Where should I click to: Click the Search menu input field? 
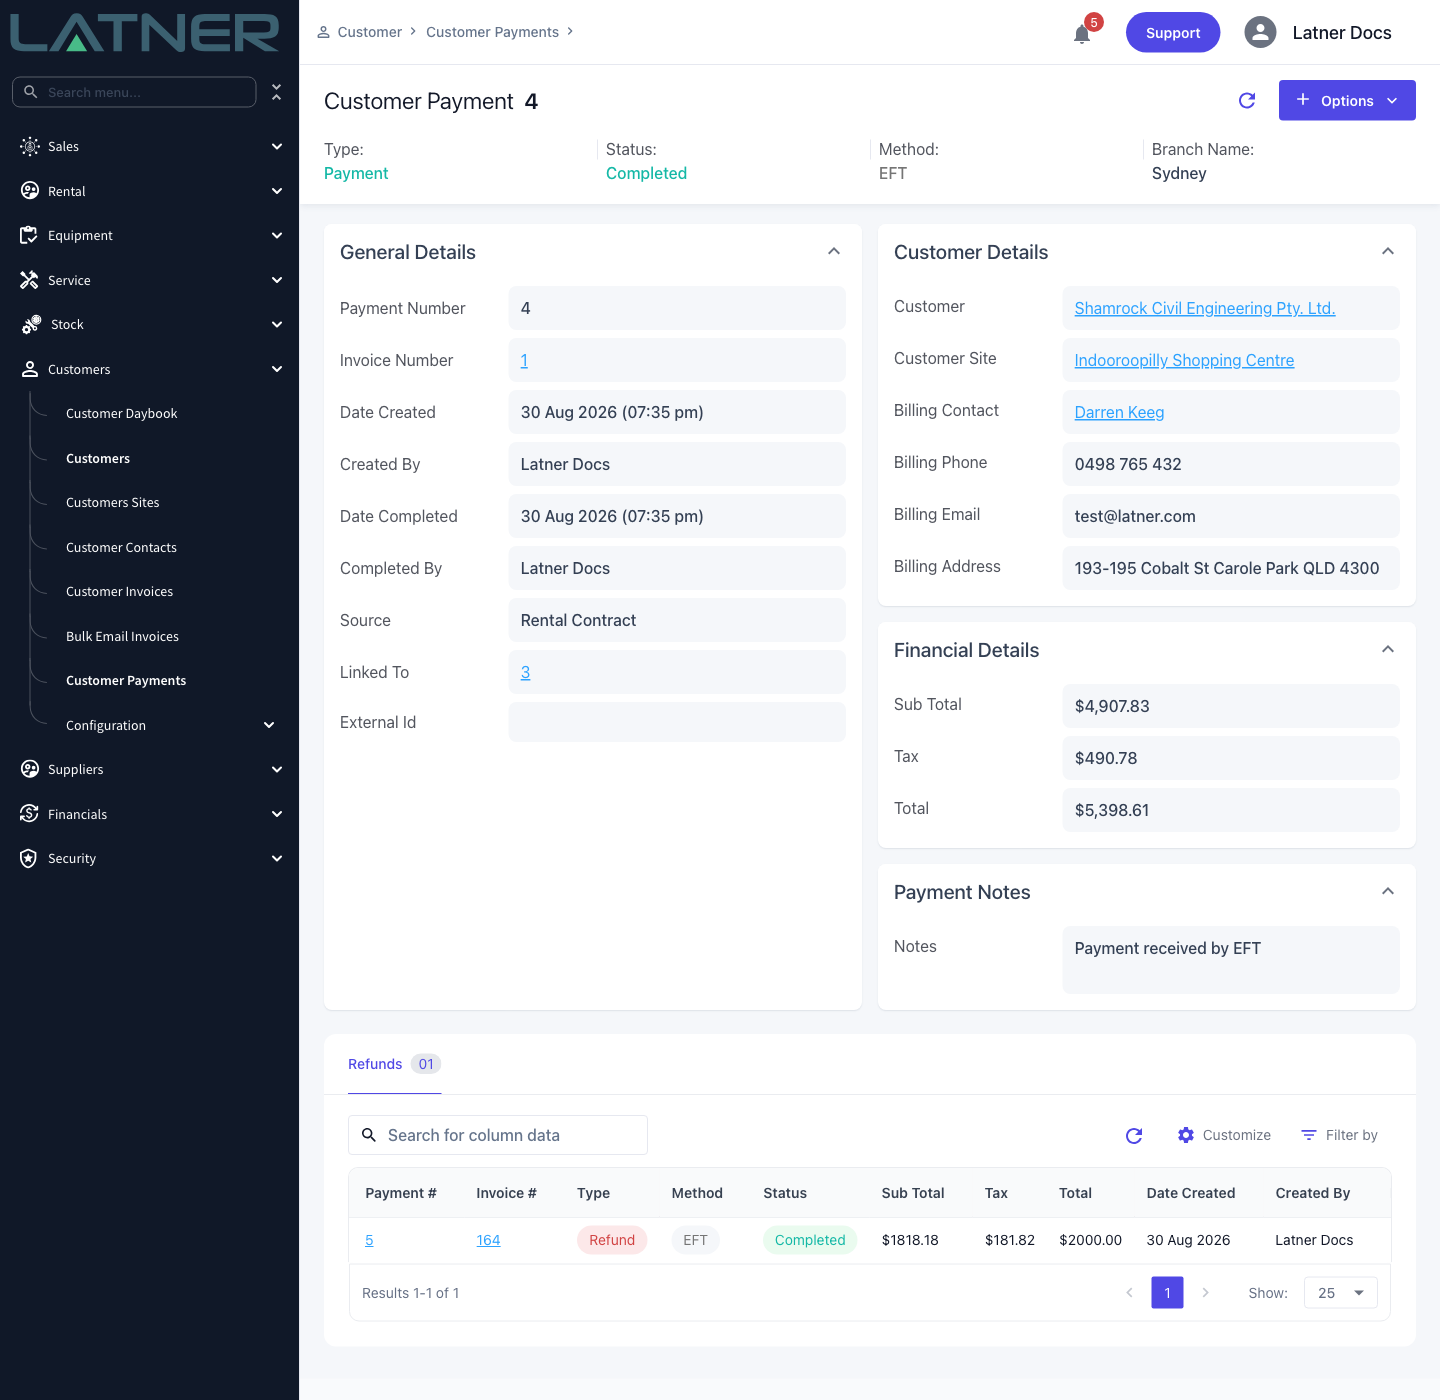coord(134,92)
